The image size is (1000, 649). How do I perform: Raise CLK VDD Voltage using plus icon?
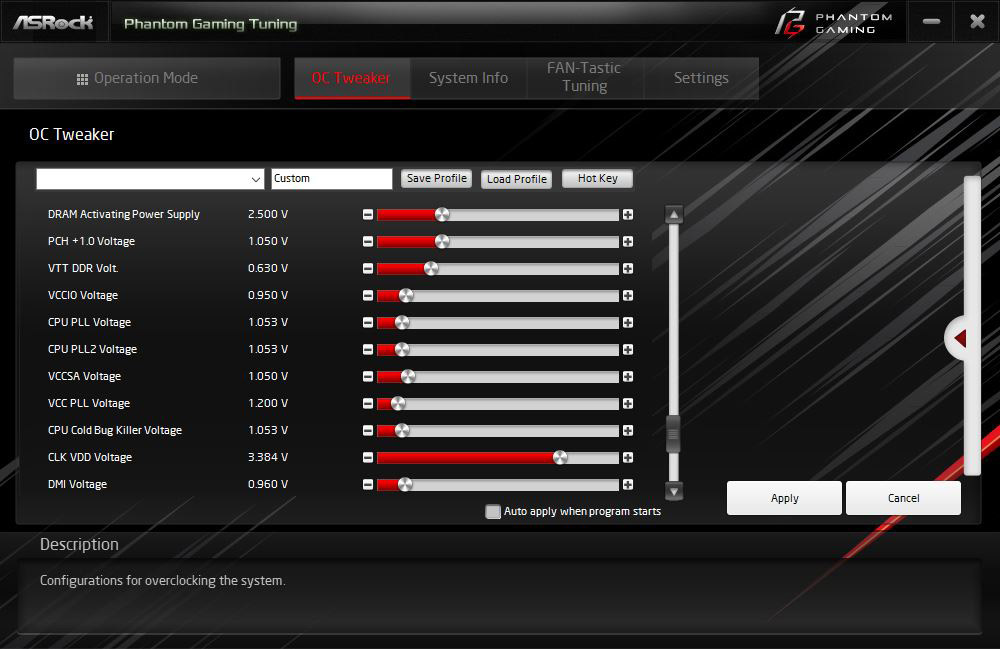(628, 458)
